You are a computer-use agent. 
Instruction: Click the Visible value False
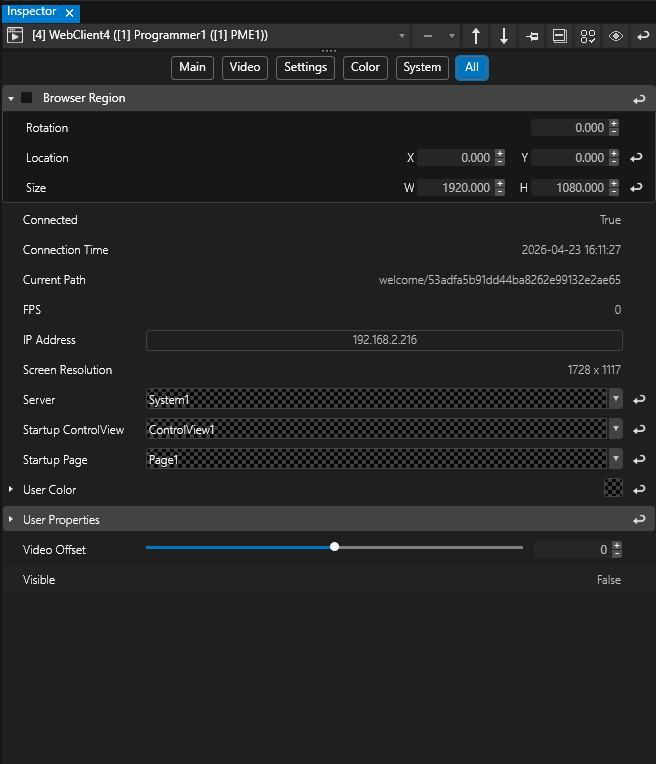609,580
